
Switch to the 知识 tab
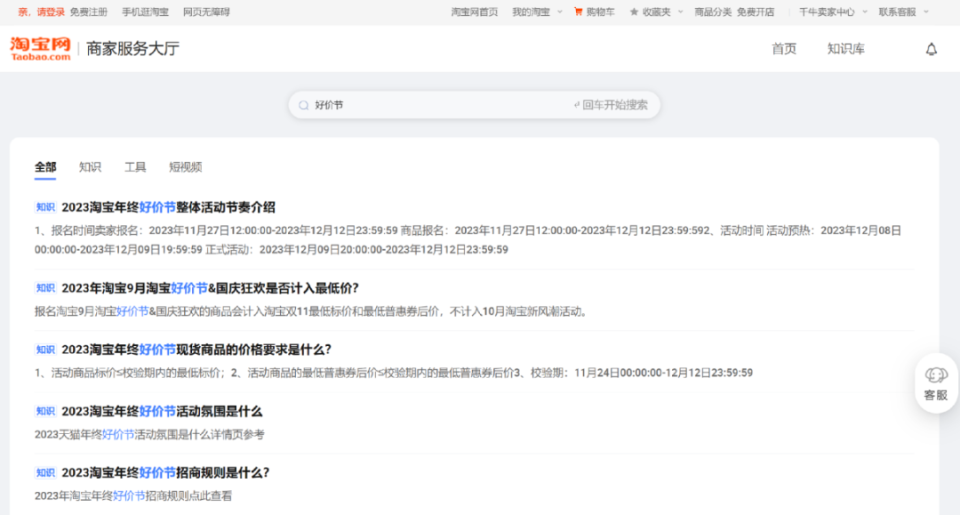90,167
